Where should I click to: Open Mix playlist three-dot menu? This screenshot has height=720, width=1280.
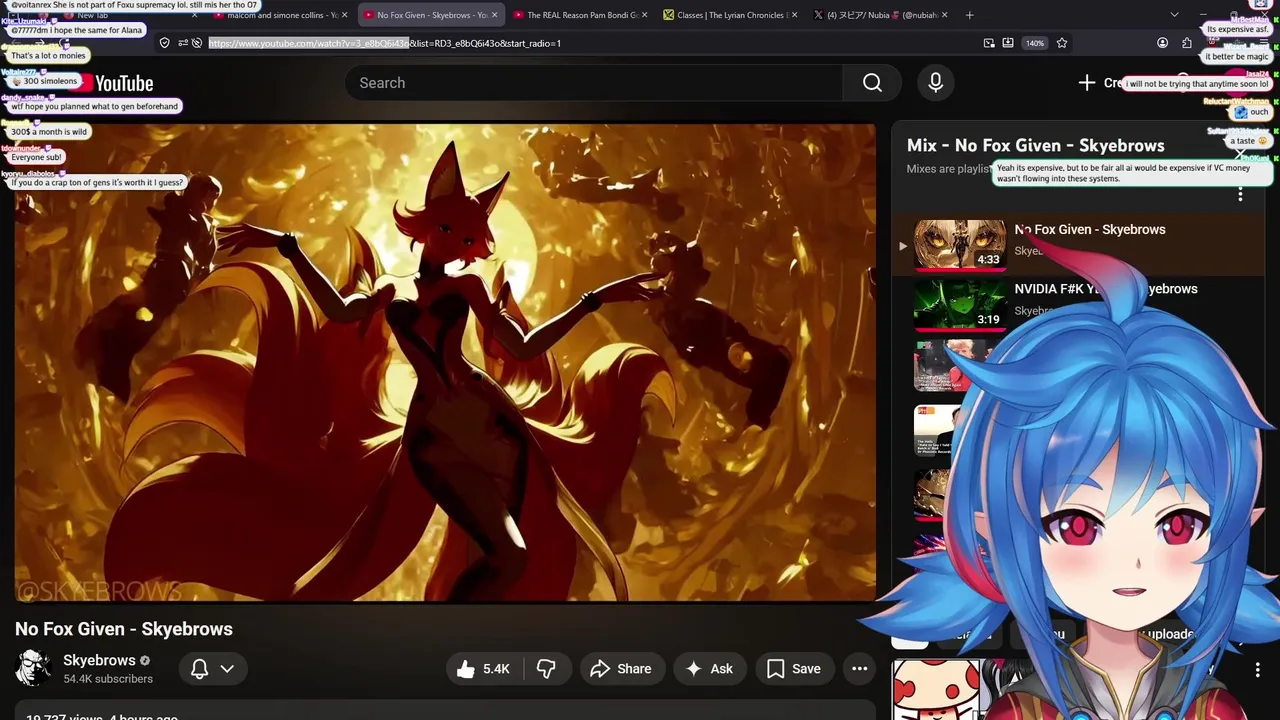point(1240,194)
